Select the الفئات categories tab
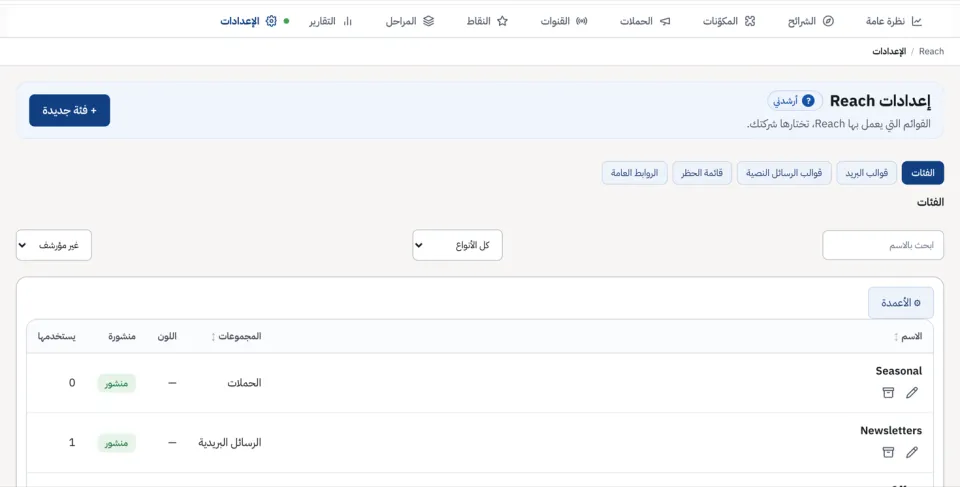 coord(923,173)
